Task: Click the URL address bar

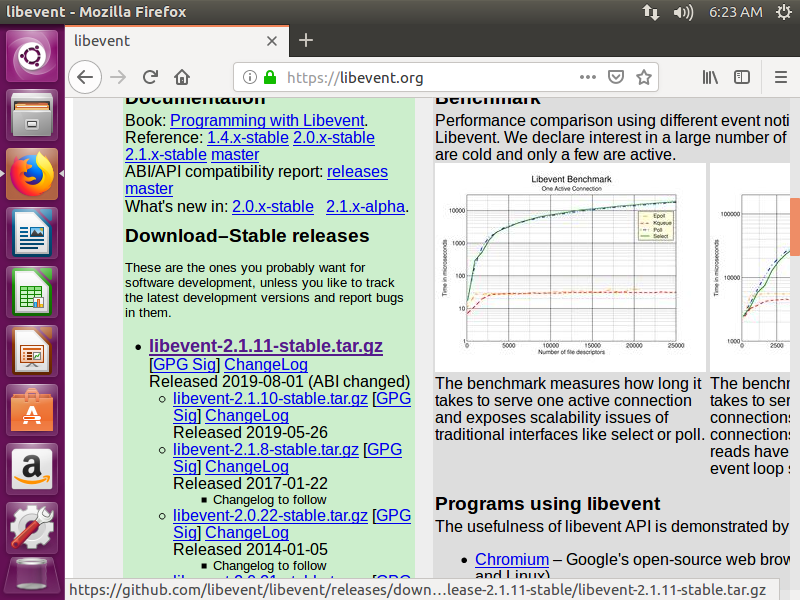Action: point(431,78)
